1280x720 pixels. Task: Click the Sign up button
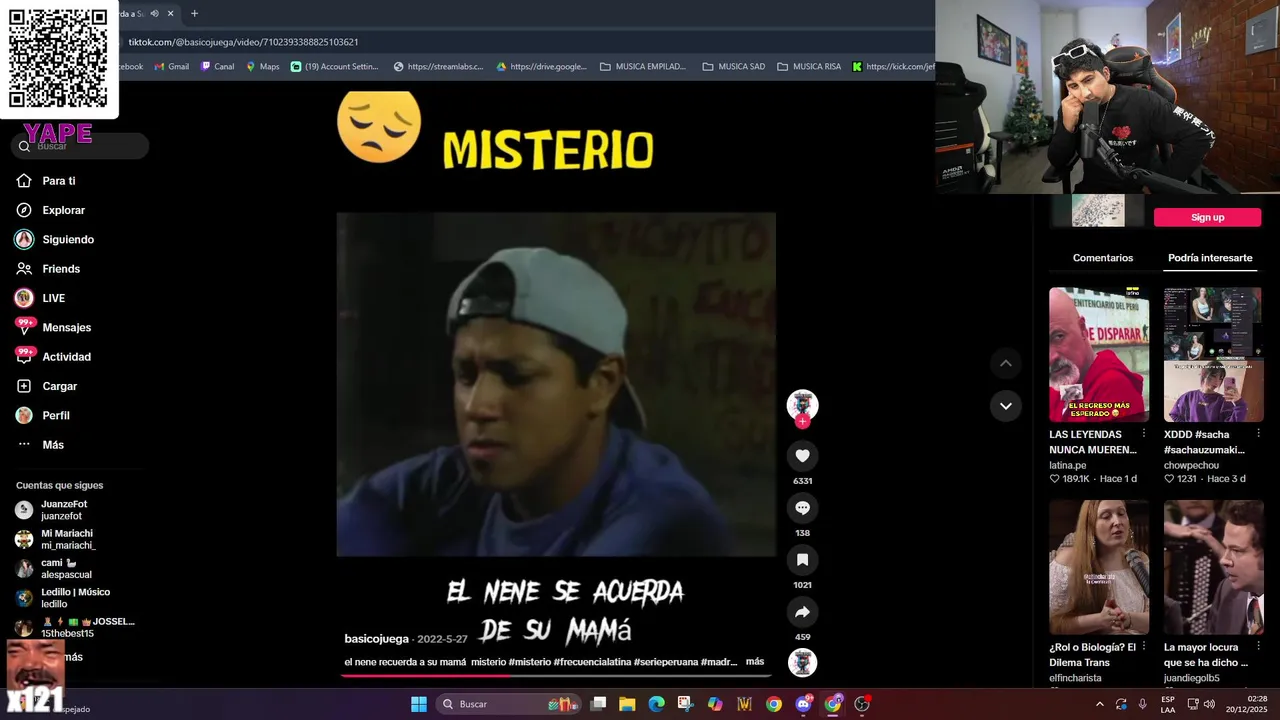(1207, 217)
